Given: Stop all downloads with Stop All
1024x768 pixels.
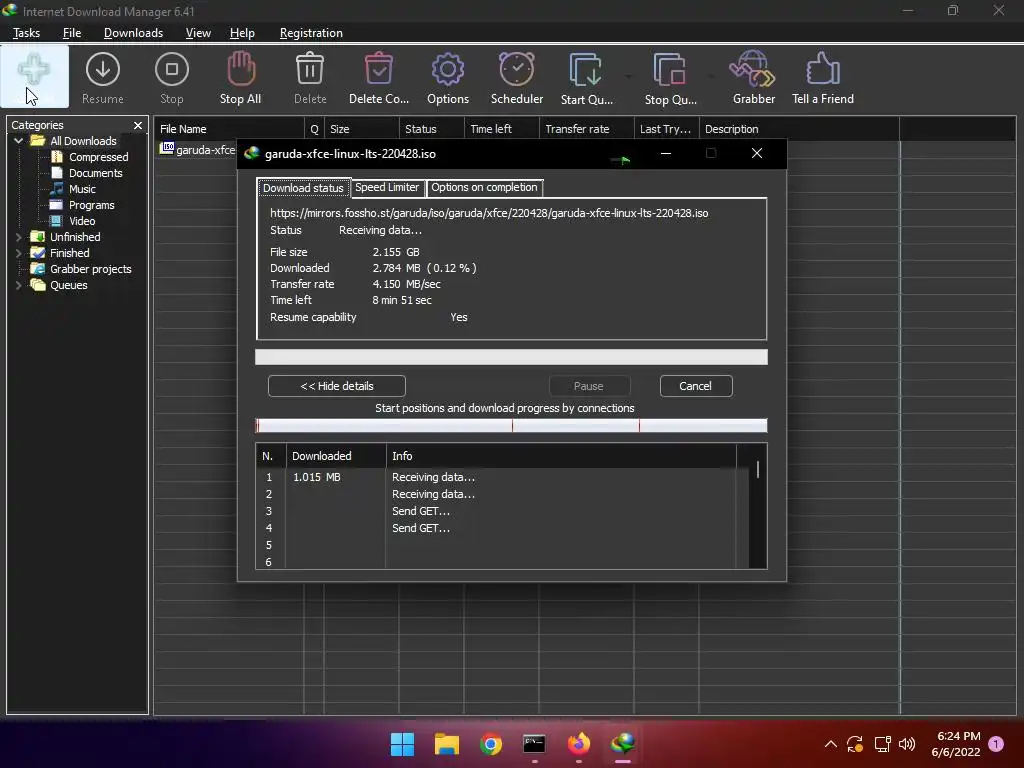Looking at the screenshot, I should pos(240,78).
